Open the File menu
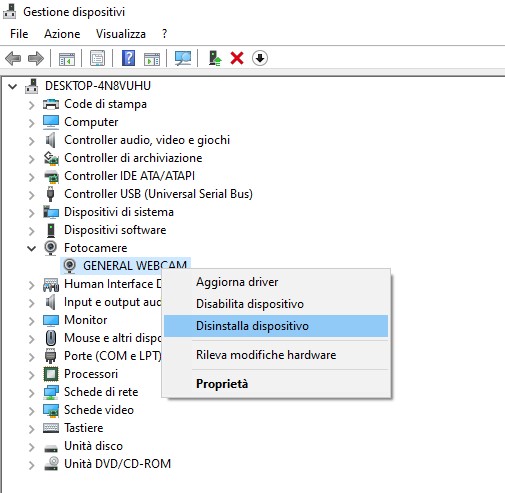 [x=19, y=34]
